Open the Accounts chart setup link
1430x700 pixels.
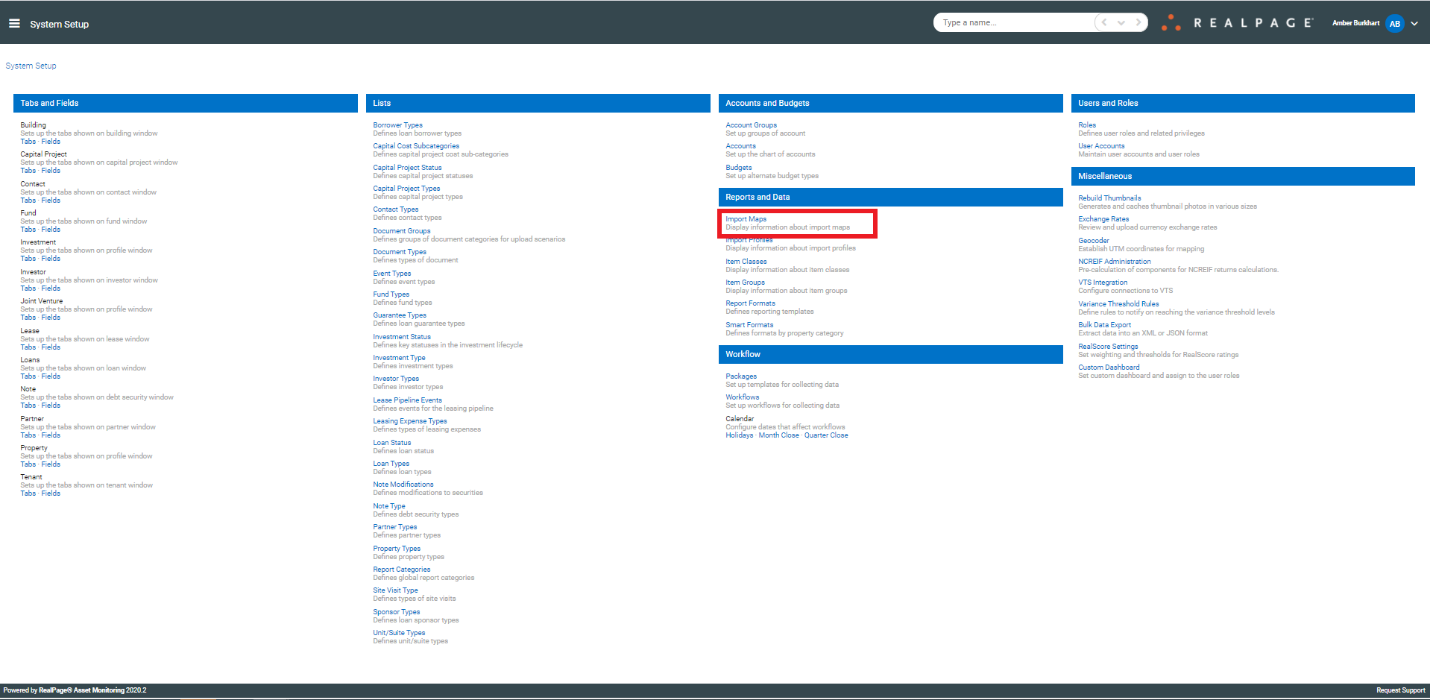tap(740, 146)
